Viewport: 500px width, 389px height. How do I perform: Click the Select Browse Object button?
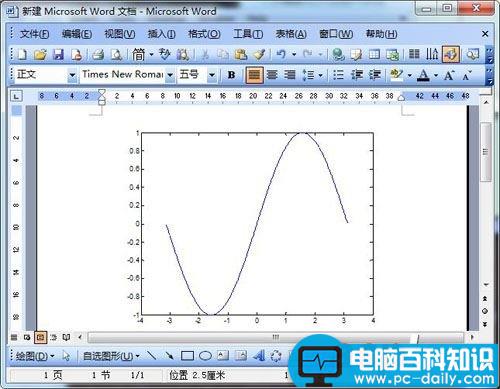485,311
